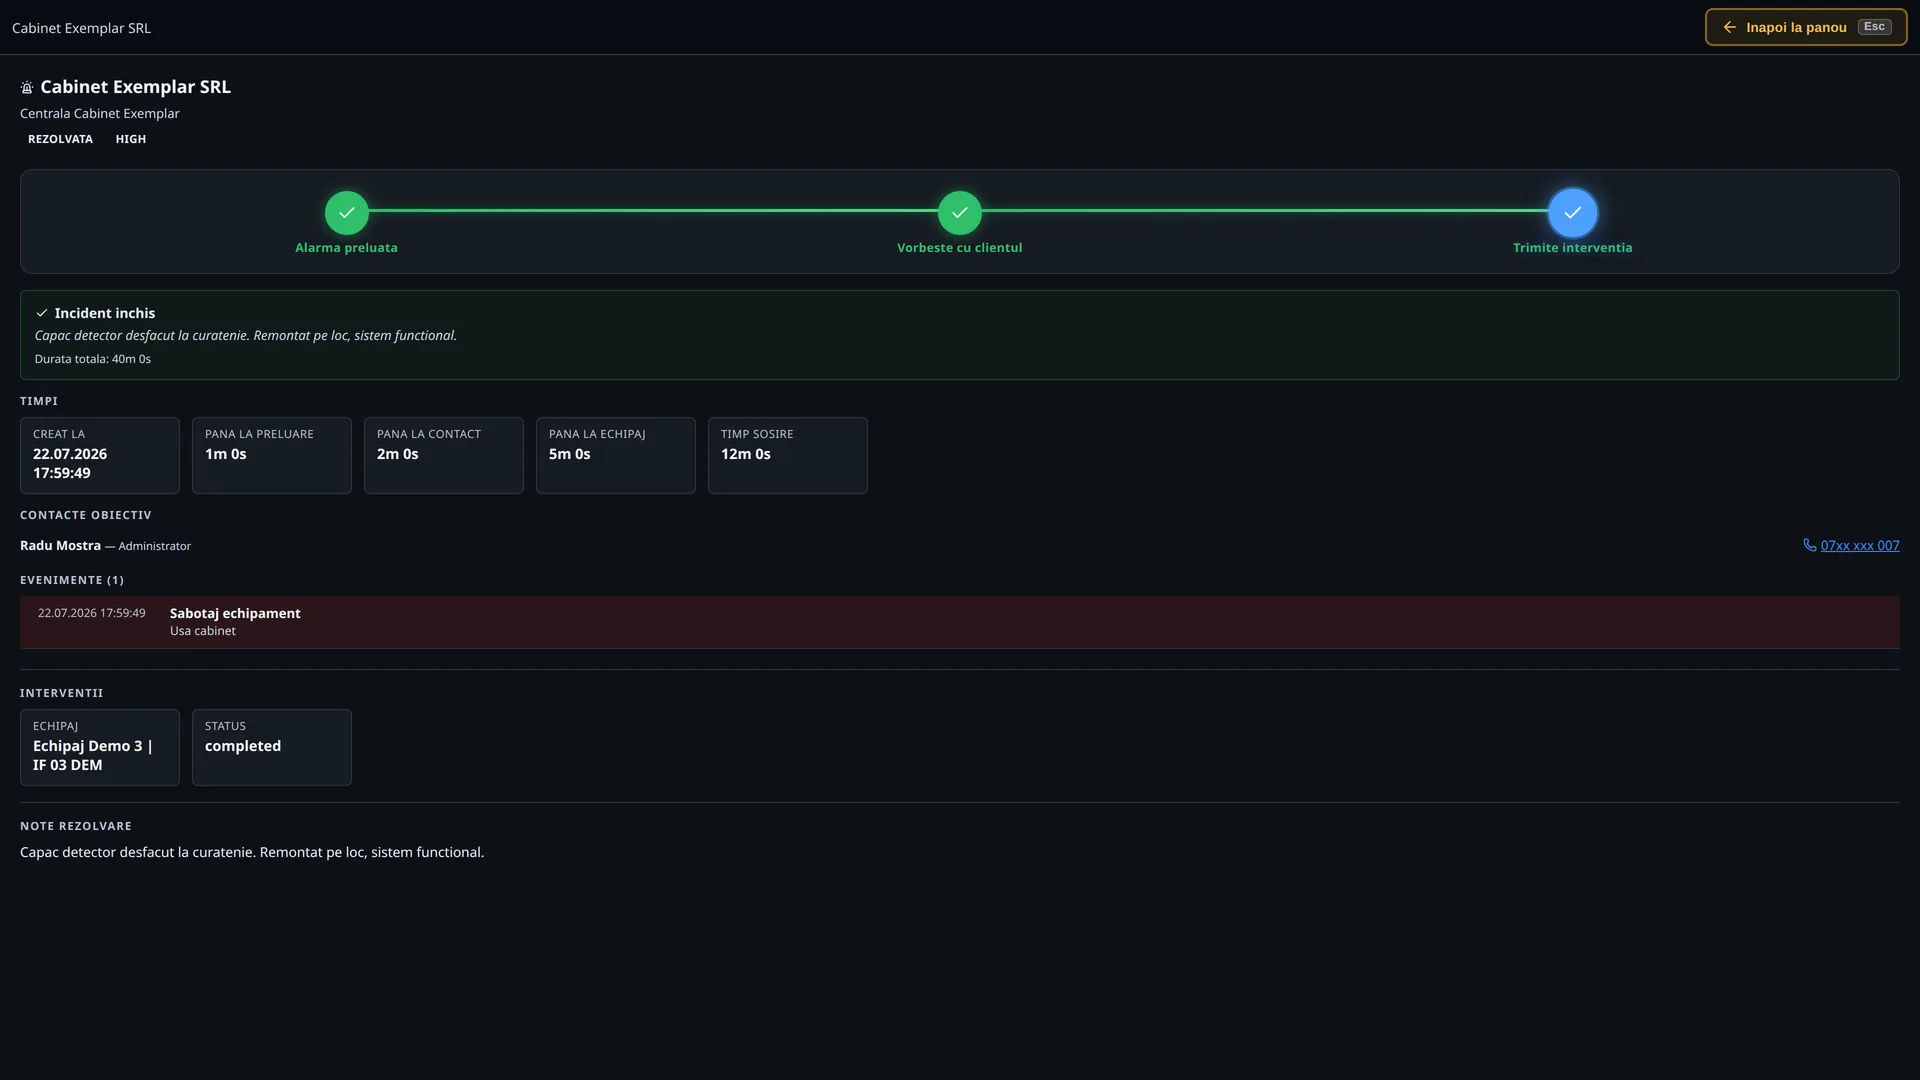
Task: Click the italic incident summary in green panel
Action: point(246,335)
